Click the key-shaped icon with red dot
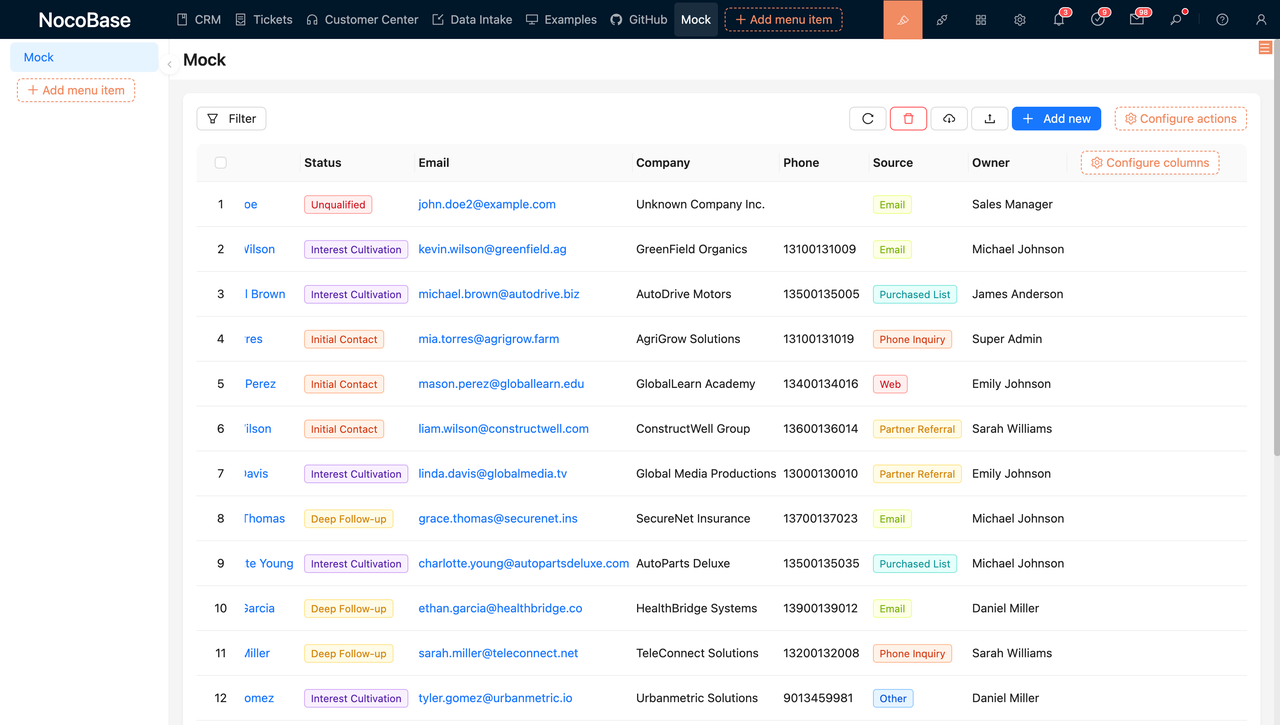Viewport: 1280px width, 725px height. click(1176, 19)
